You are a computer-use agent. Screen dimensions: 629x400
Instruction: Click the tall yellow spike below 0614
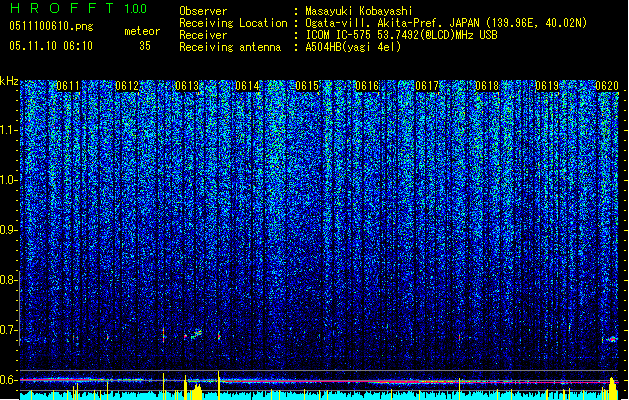219,385
